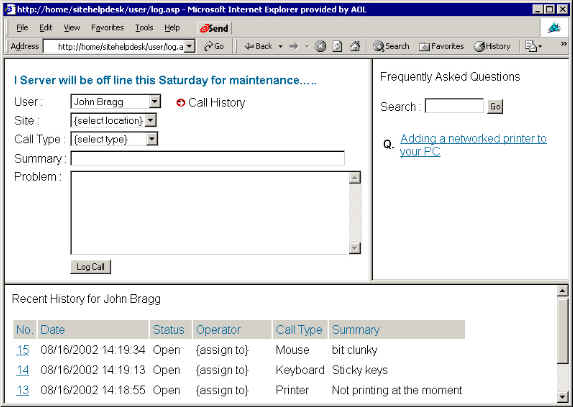Screen dimensions: 573x407
Task: Open the Tools menu
Action: [x=144, y=28]
